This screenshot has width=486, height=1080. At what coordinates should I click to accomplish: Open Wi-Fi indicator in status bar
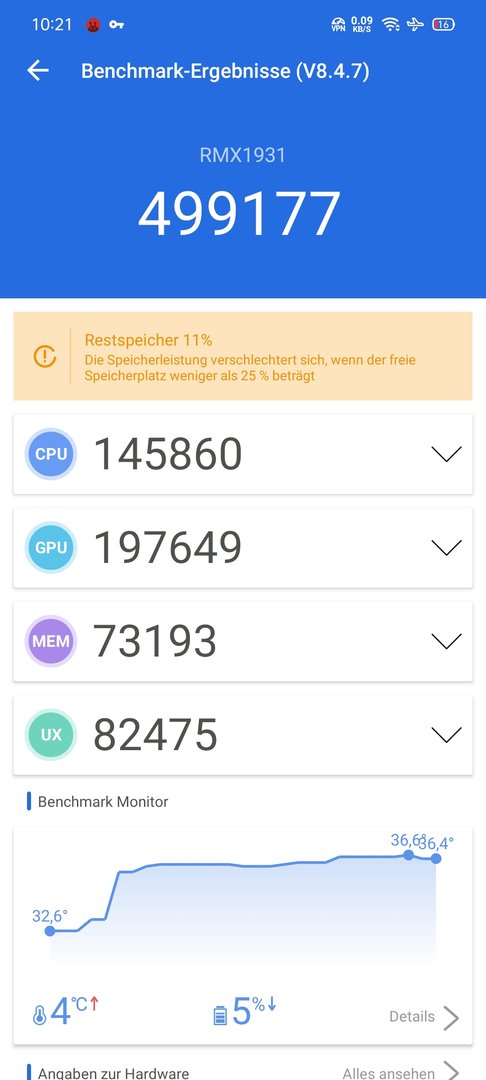pos(391,25)
